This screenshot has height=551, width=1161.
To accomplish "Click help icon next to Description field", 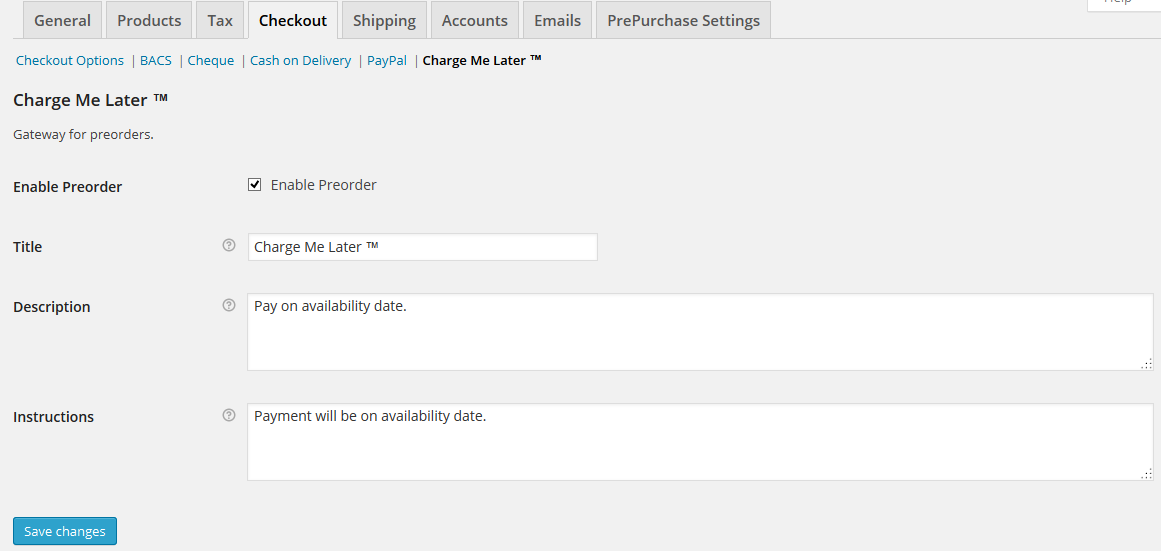I will (x=229, y=305).
